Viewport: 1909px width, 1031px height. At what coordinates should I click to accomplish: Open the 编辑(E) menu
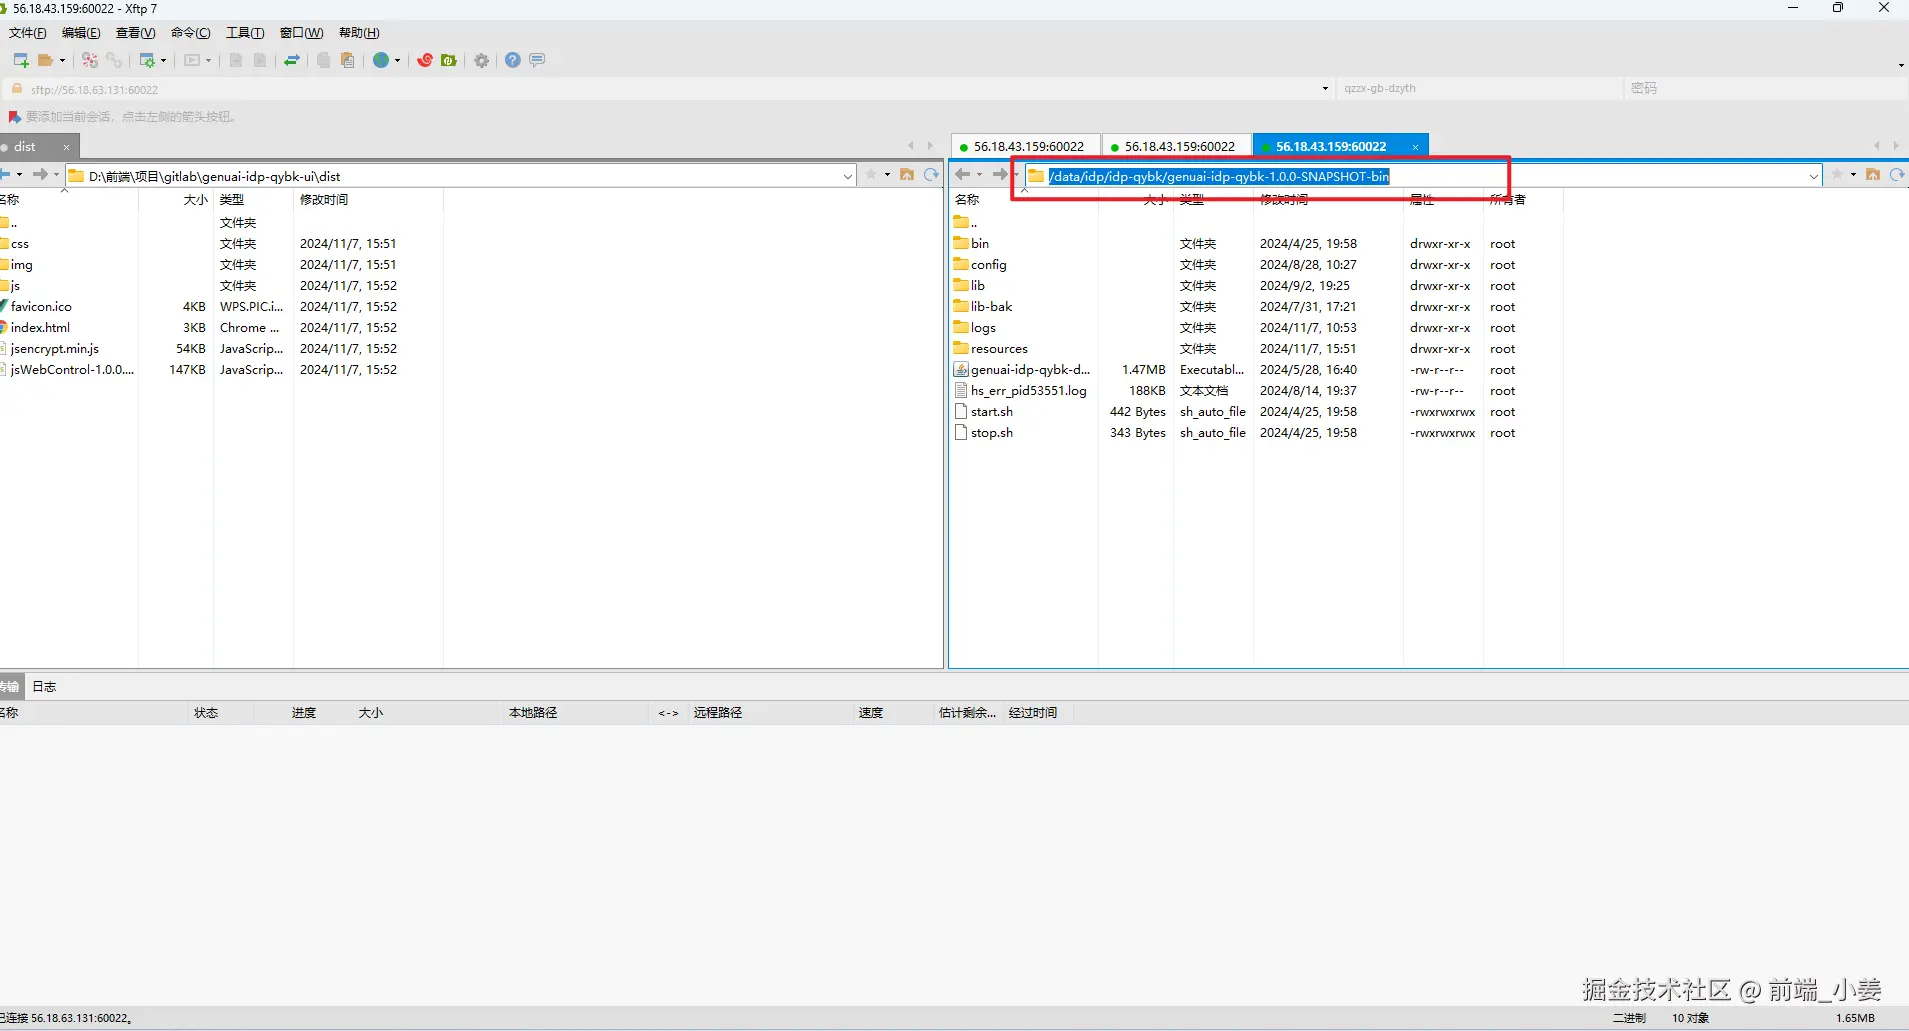coord(81,33)
